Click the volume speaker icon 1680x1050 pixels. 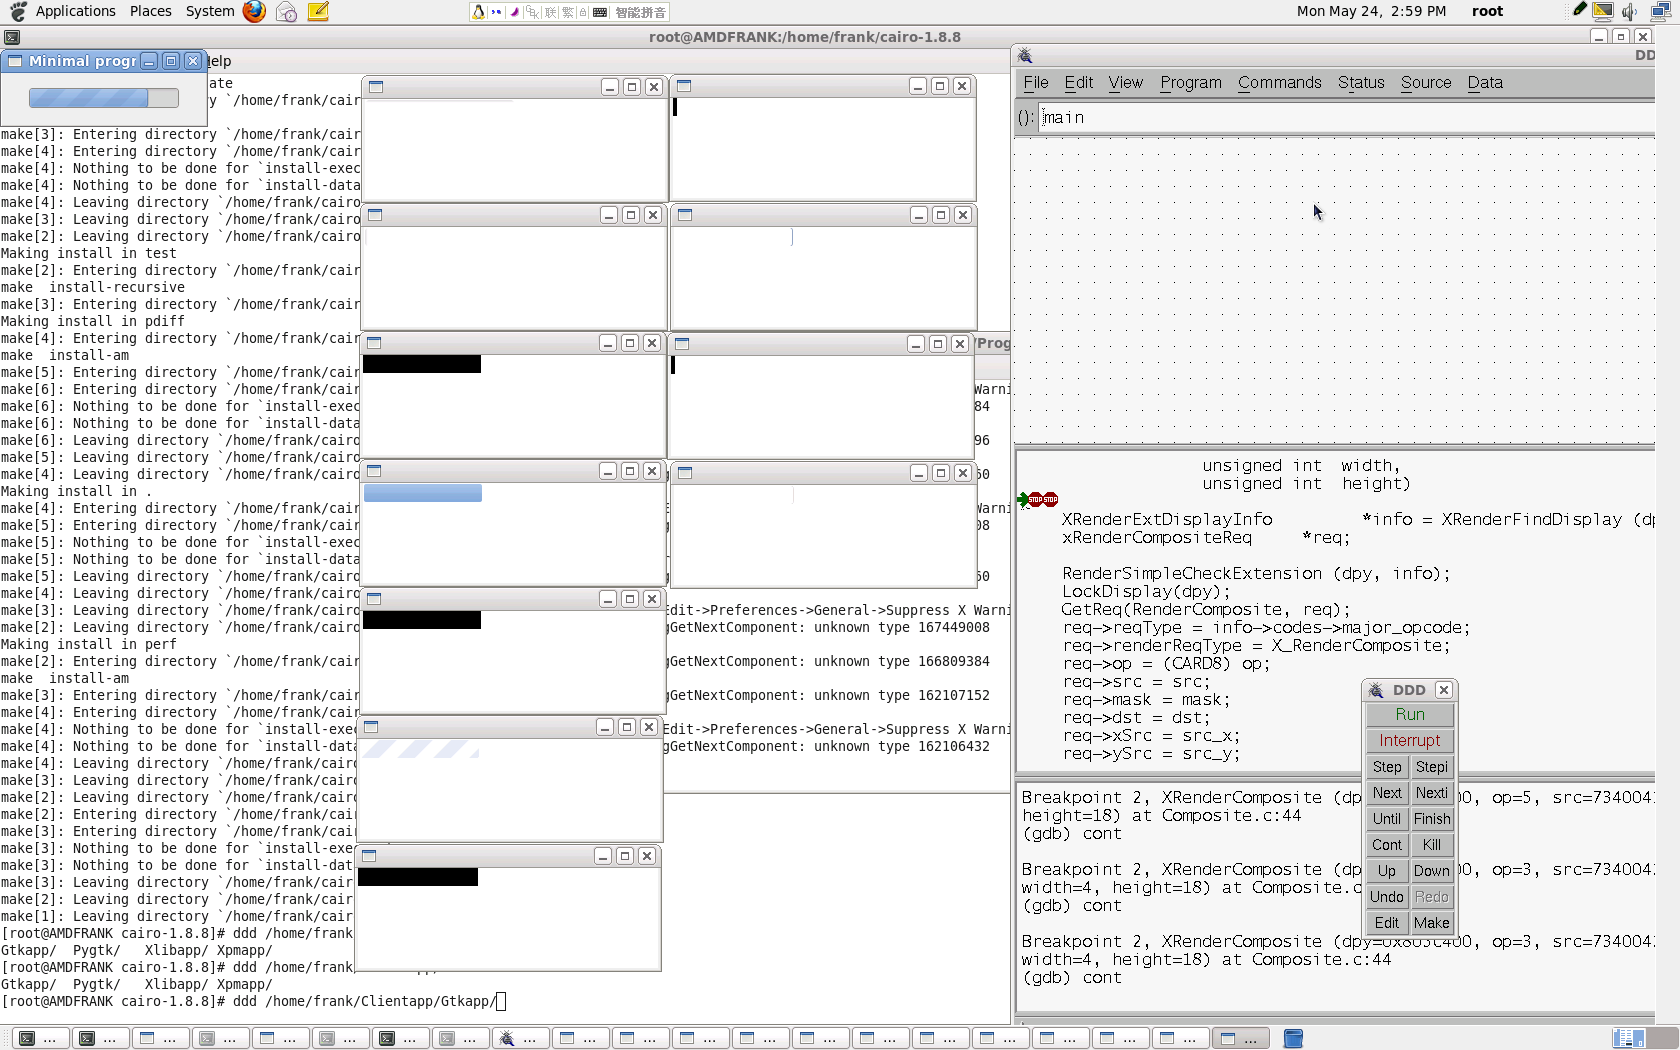tap(1629, 12)
